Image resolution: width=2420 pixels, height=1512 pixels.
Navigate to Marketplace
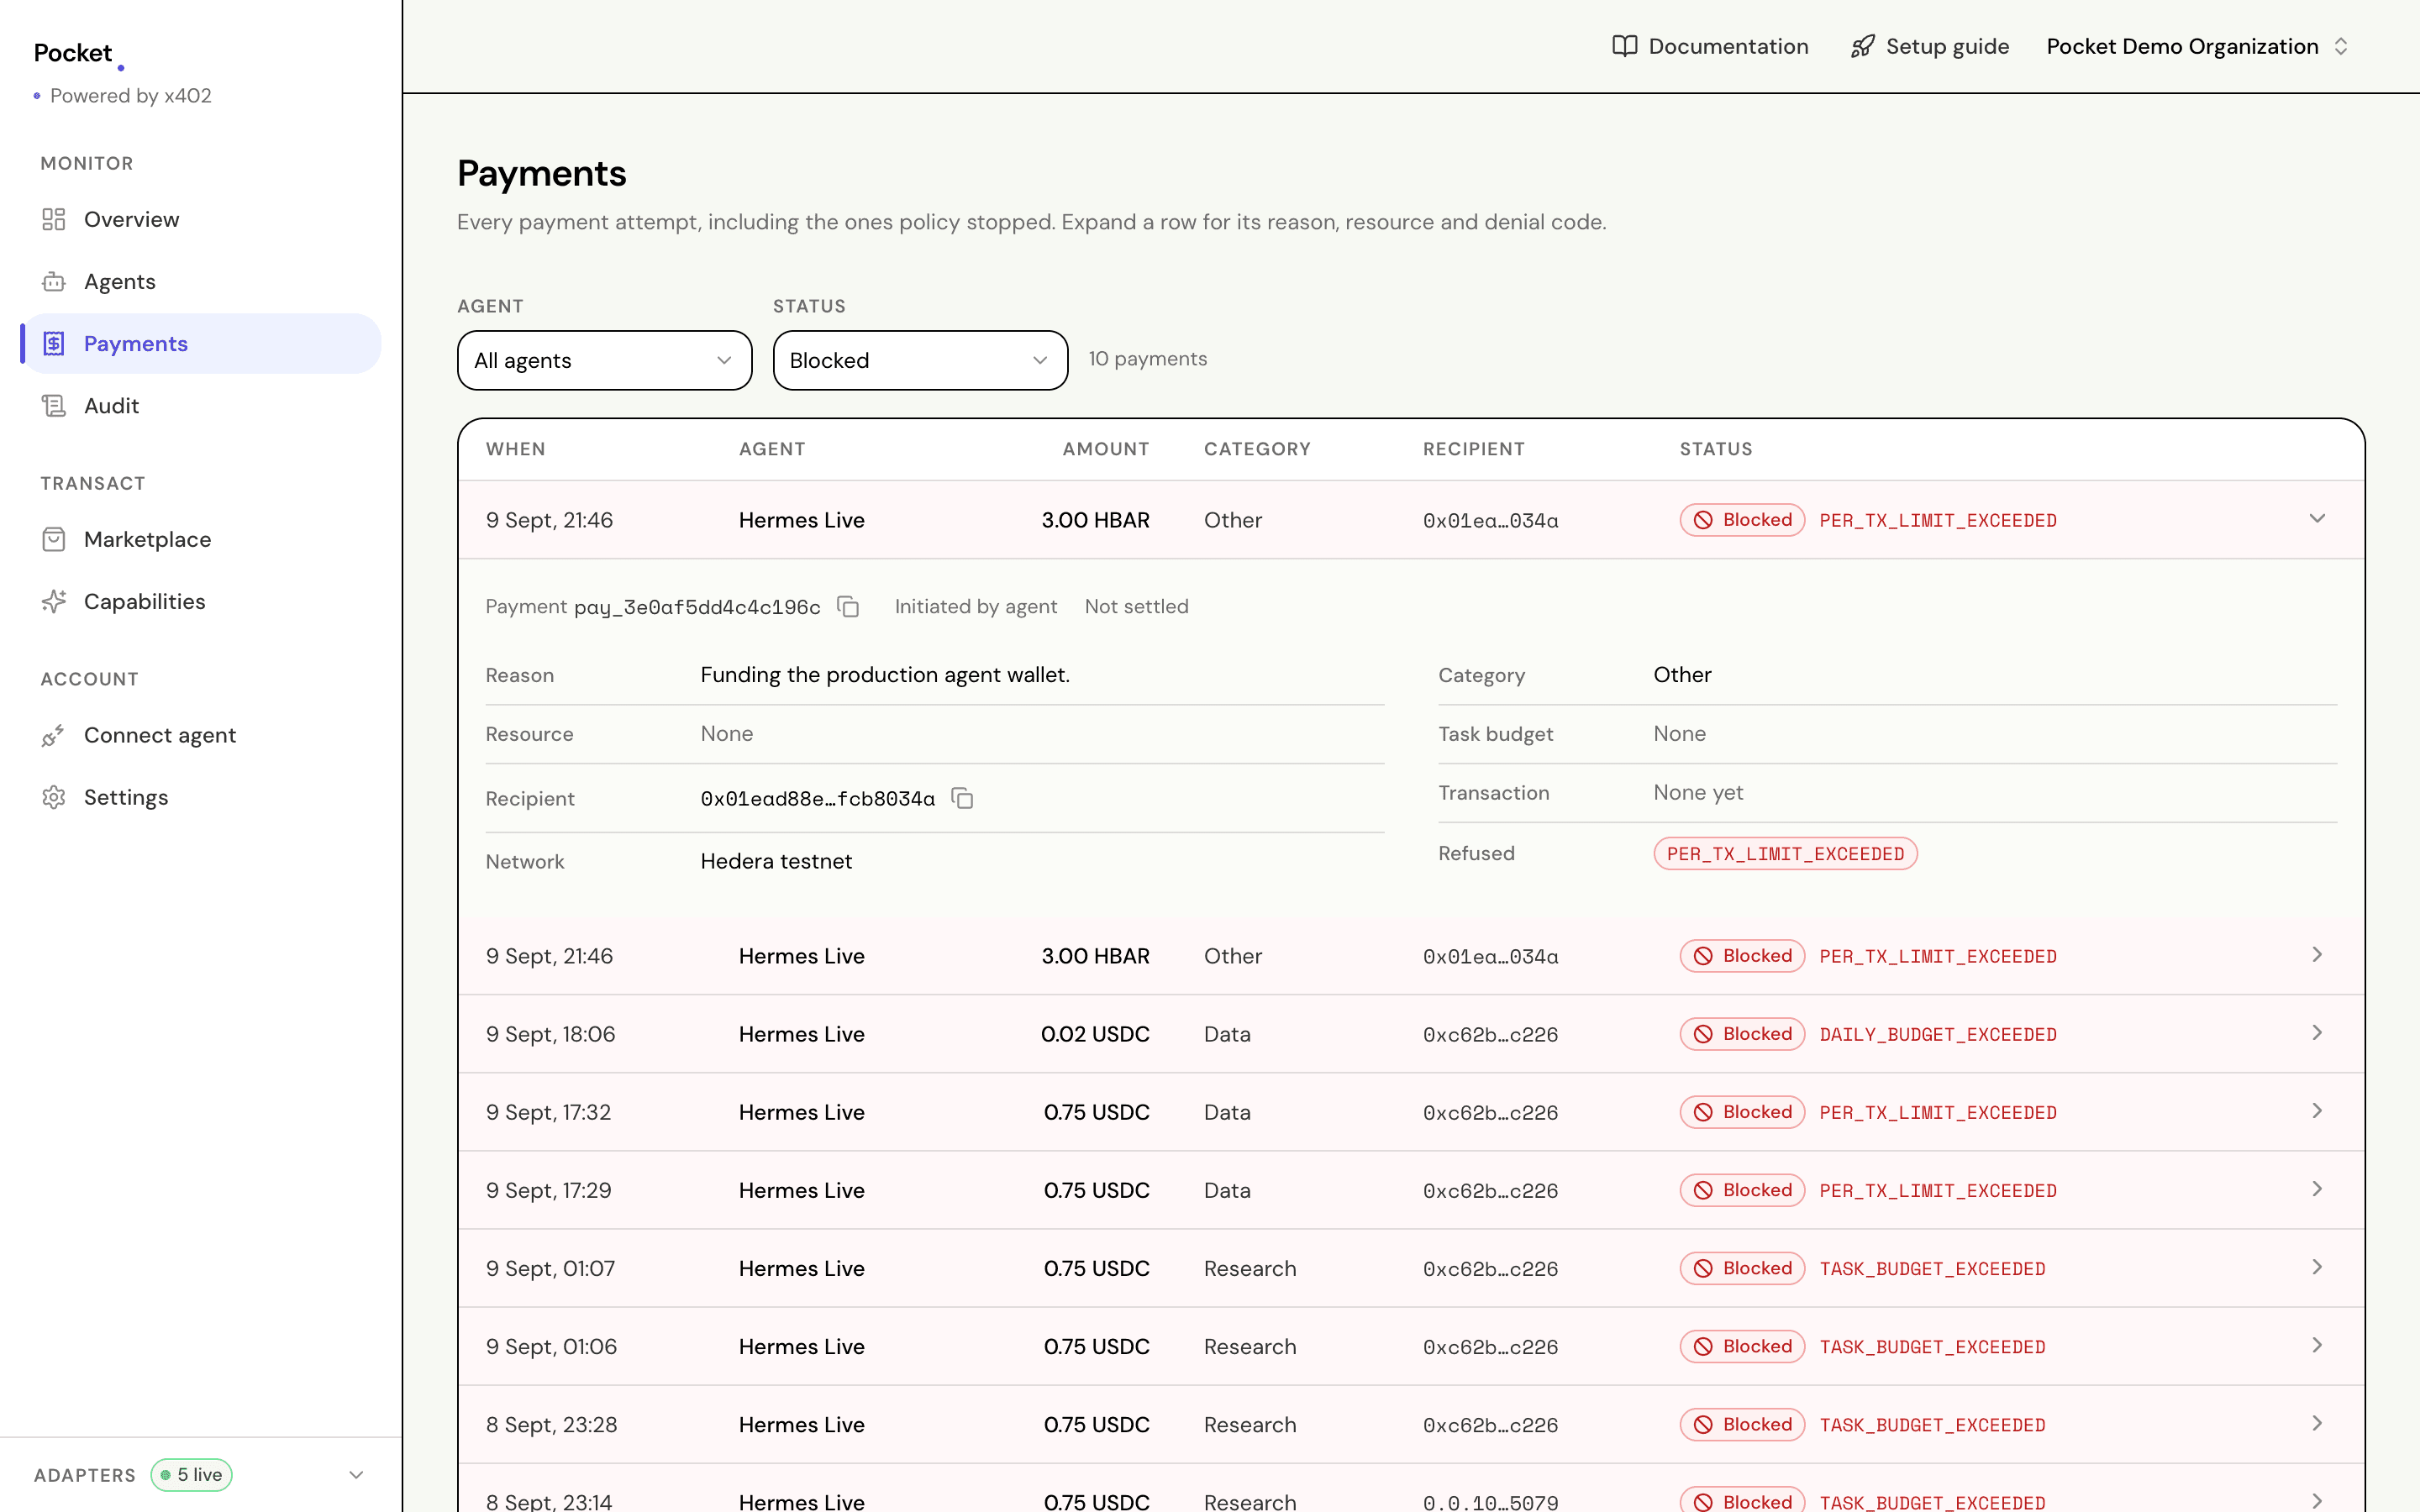click(201, 539)
